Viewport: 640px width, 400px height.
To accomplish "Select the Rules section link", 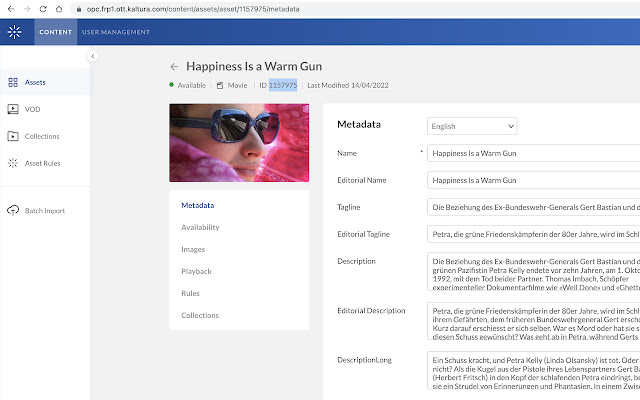I will [x=190, y=293].
